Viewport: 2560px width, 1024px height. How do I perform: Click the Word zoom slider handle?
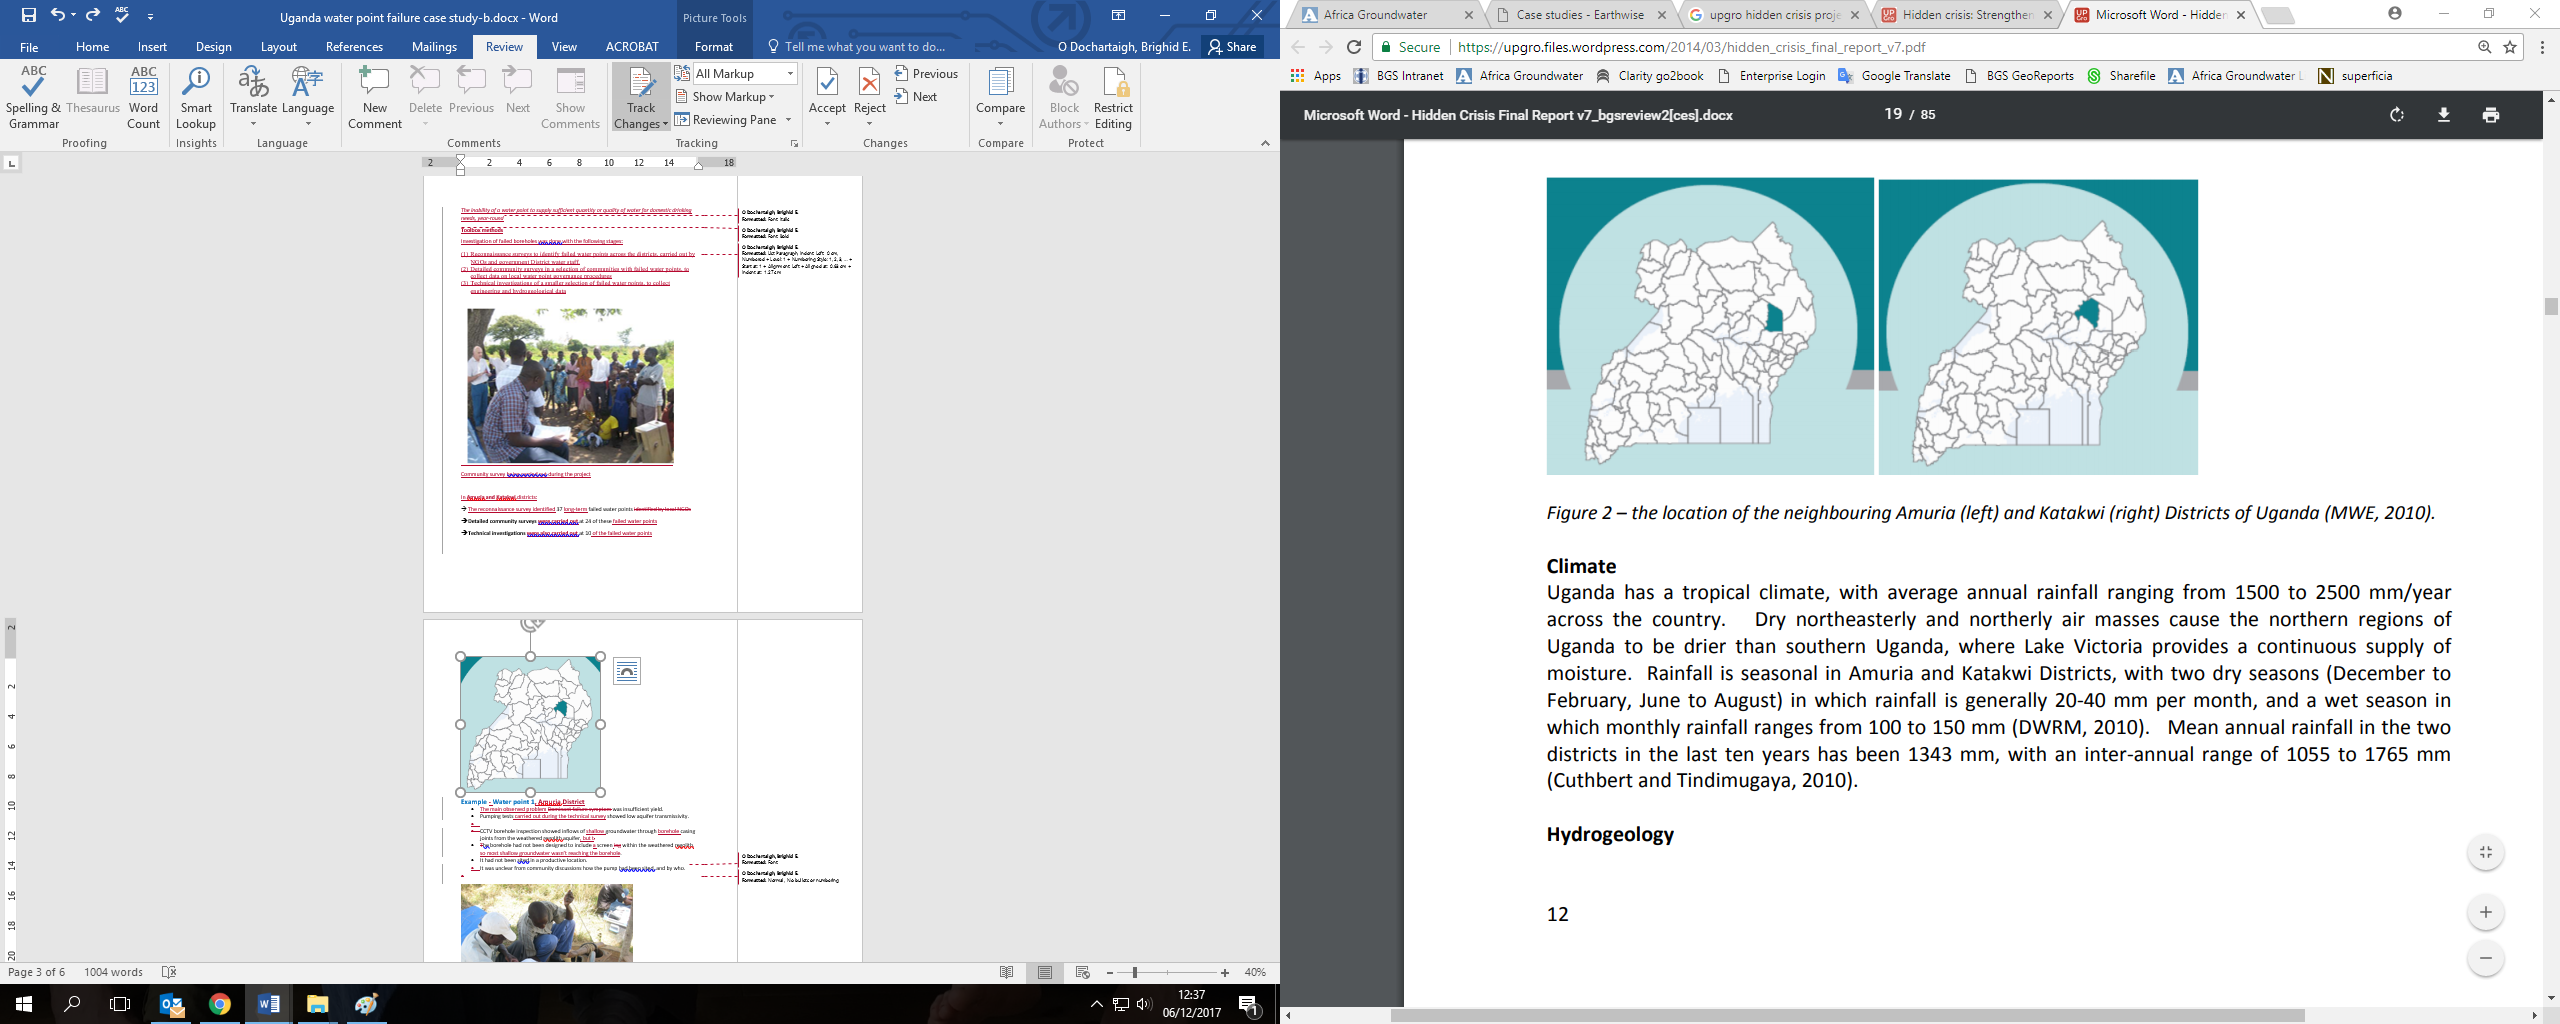click(x=1134, y=972)
